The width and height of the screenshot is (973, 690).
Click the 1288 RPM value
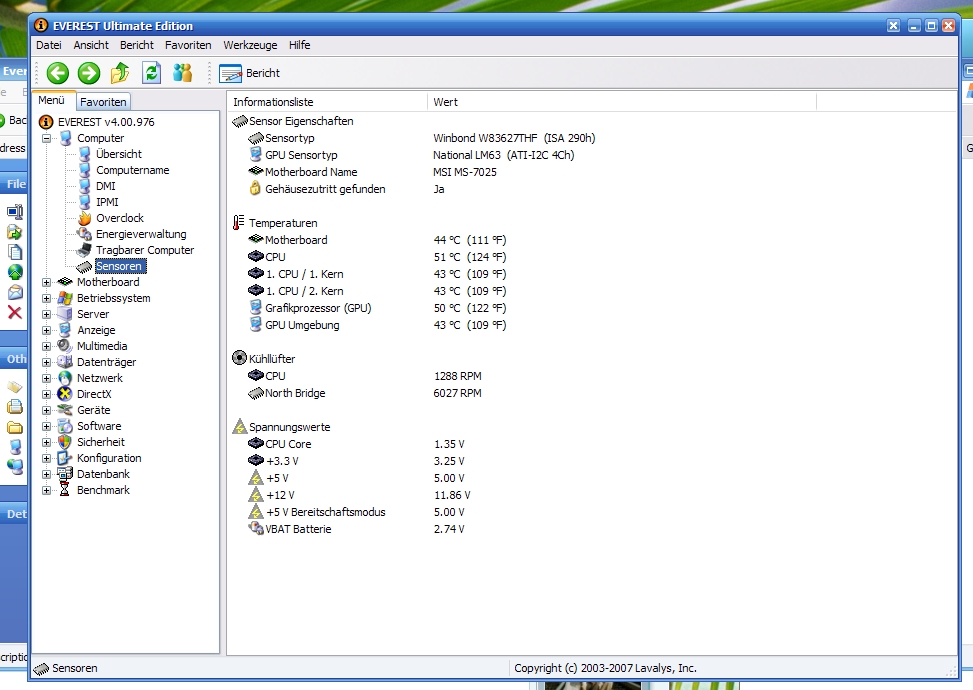457,376
